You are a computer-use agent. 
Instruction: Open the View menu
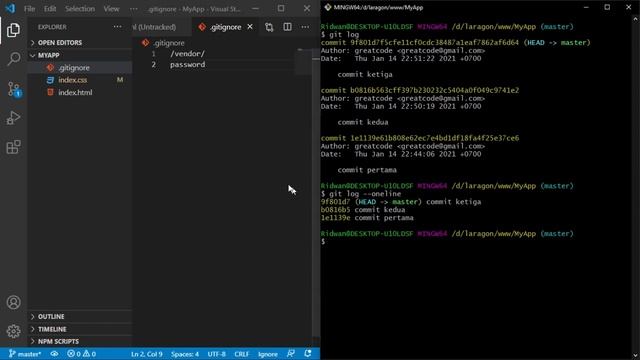click(x=111, y=9)
